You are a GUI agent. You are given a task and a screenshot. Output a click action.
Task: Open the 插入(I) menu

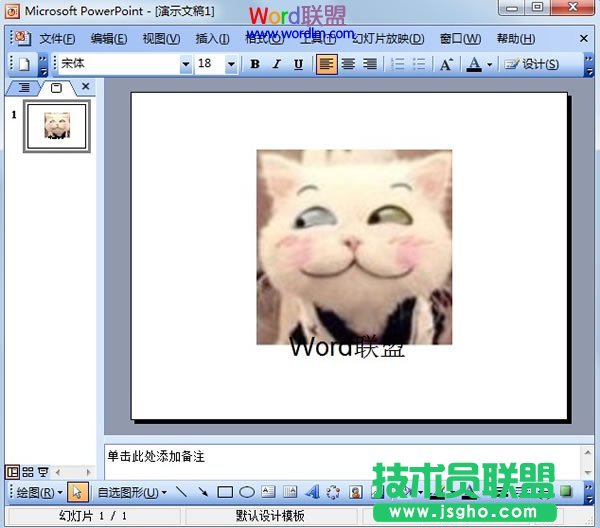[x=212, y=39]
